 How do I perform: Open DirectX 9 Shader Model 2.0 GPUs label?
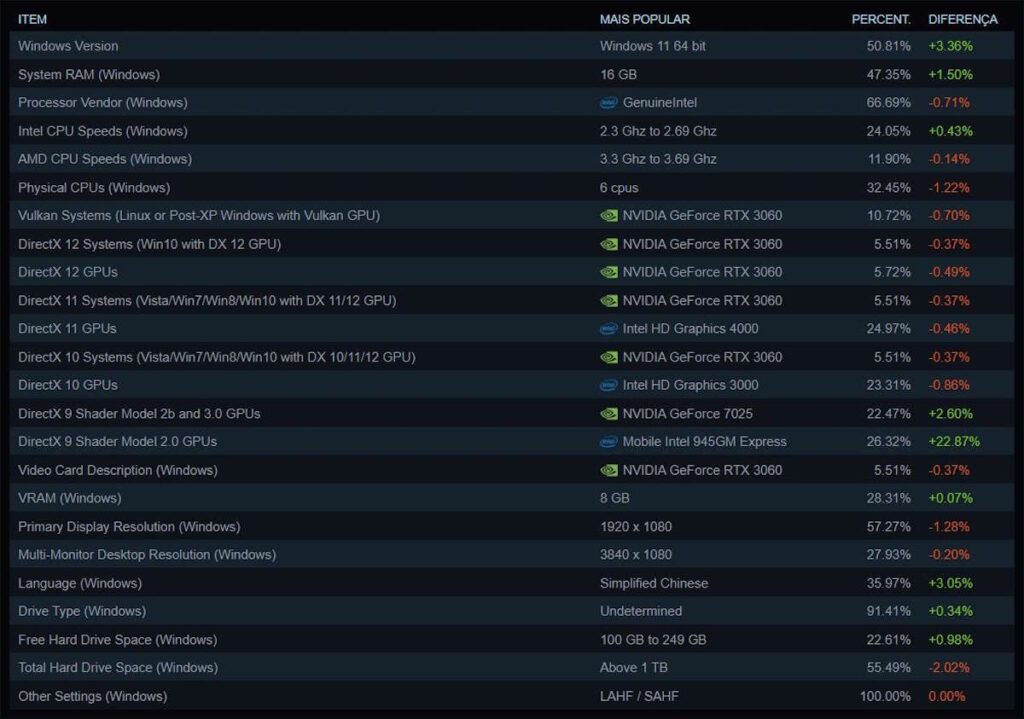pyautogui.click(x=118, y=441)
